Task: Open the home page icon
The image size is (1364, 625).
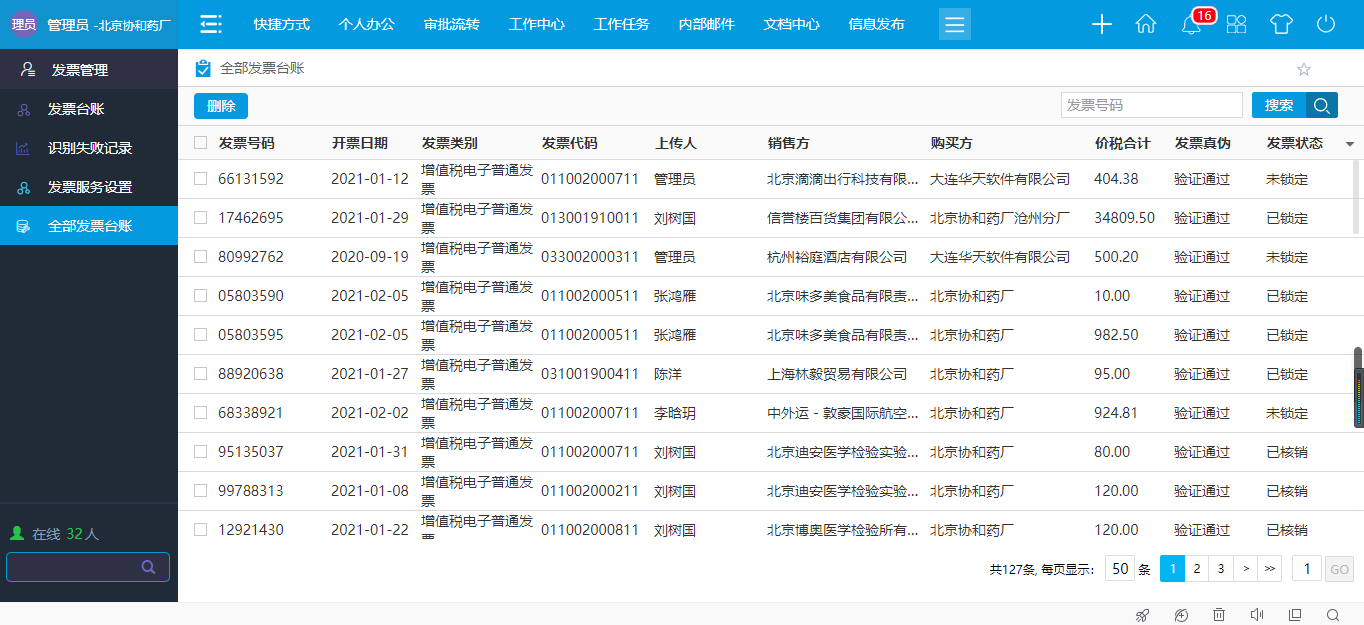Action: click(x=1146, y=25)
